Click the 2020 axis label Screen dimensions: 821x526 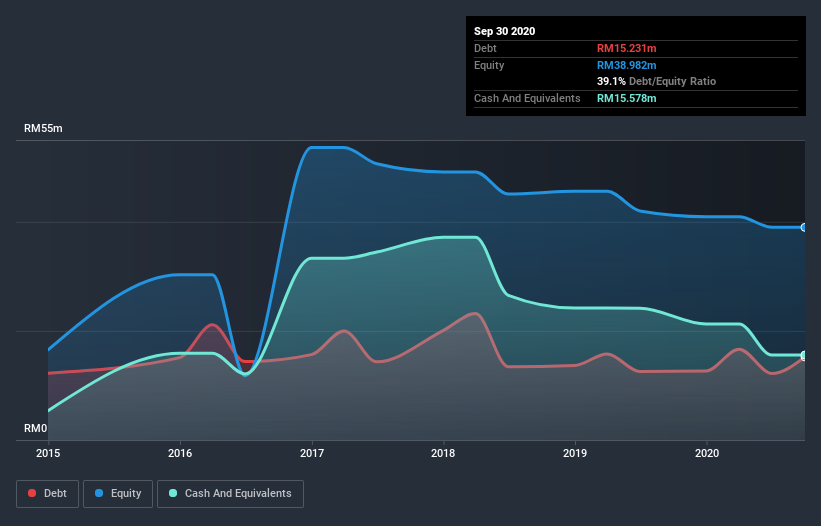(x=707, y=453)
